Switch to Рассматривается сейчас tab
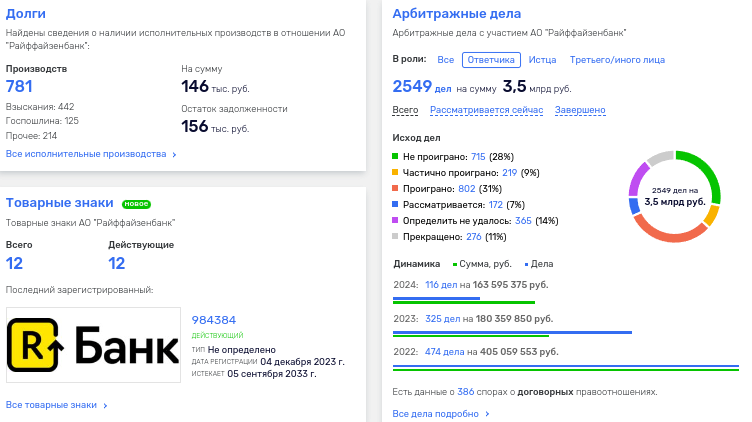Viewport: 752px width, 422px height. click(x=486, y=110)
